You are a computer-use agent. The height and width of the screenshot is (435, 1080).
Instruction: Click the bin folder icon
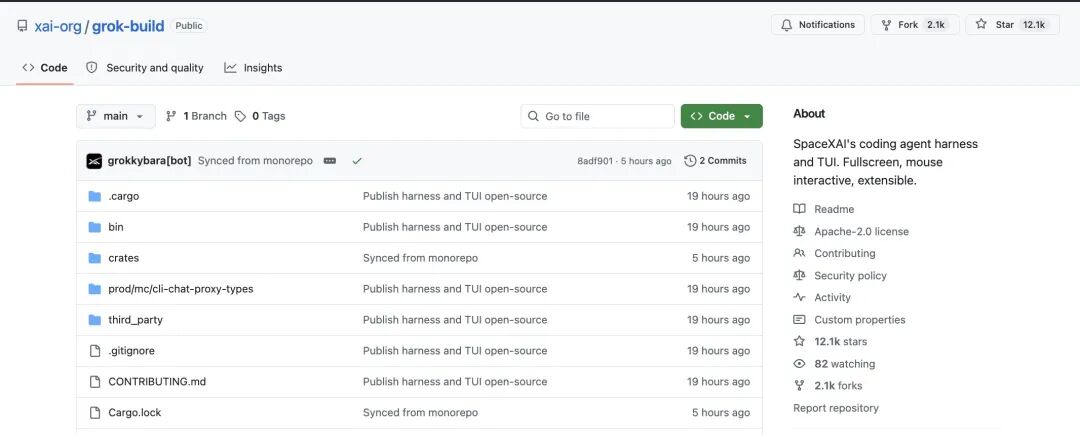tap(95, 227)
